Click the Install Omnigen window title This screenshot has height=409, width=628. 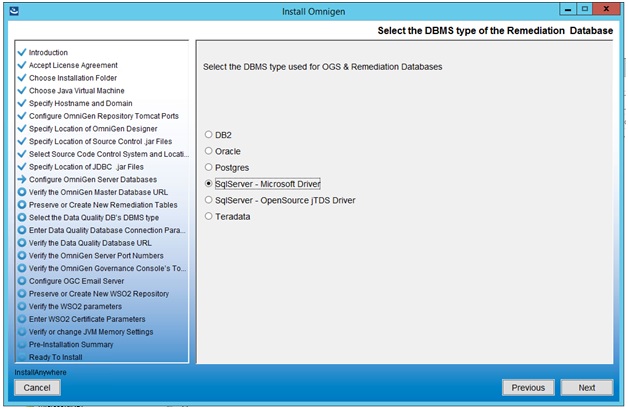pos(313,12)
